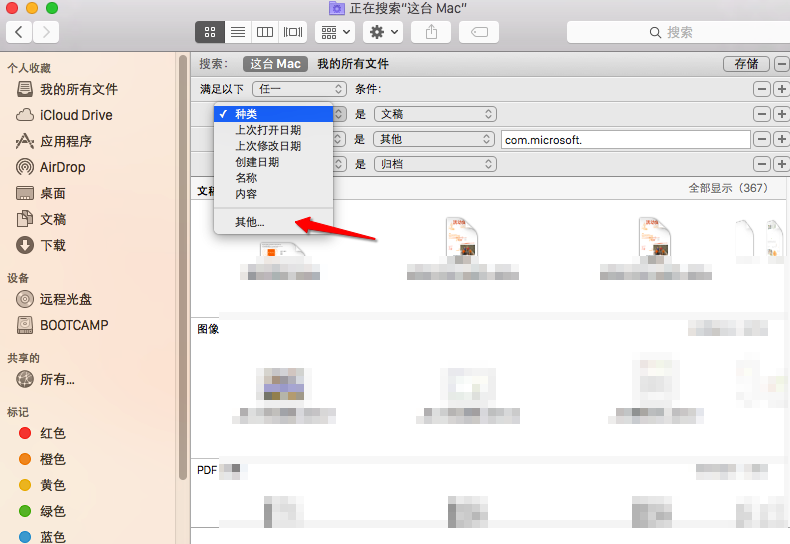Choose 内容 in the attribute menu

pos(273,194)
